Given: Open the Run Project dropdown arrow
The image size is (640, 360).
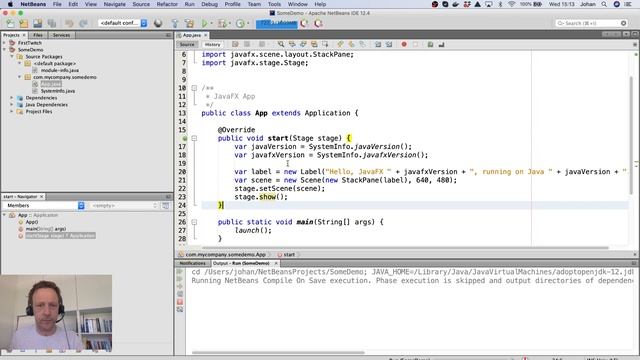Looking at the screenshot, I should [x=211, y=23].
